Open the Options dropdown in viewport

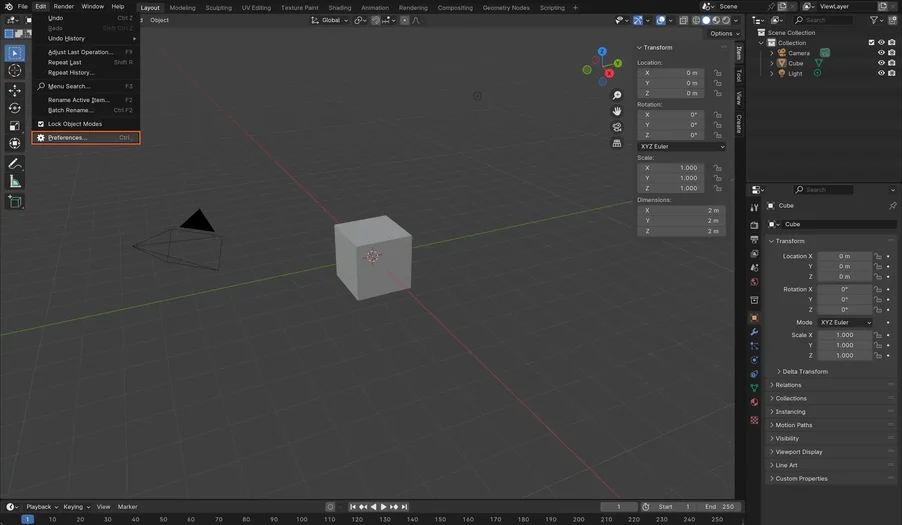pos(724,33)
